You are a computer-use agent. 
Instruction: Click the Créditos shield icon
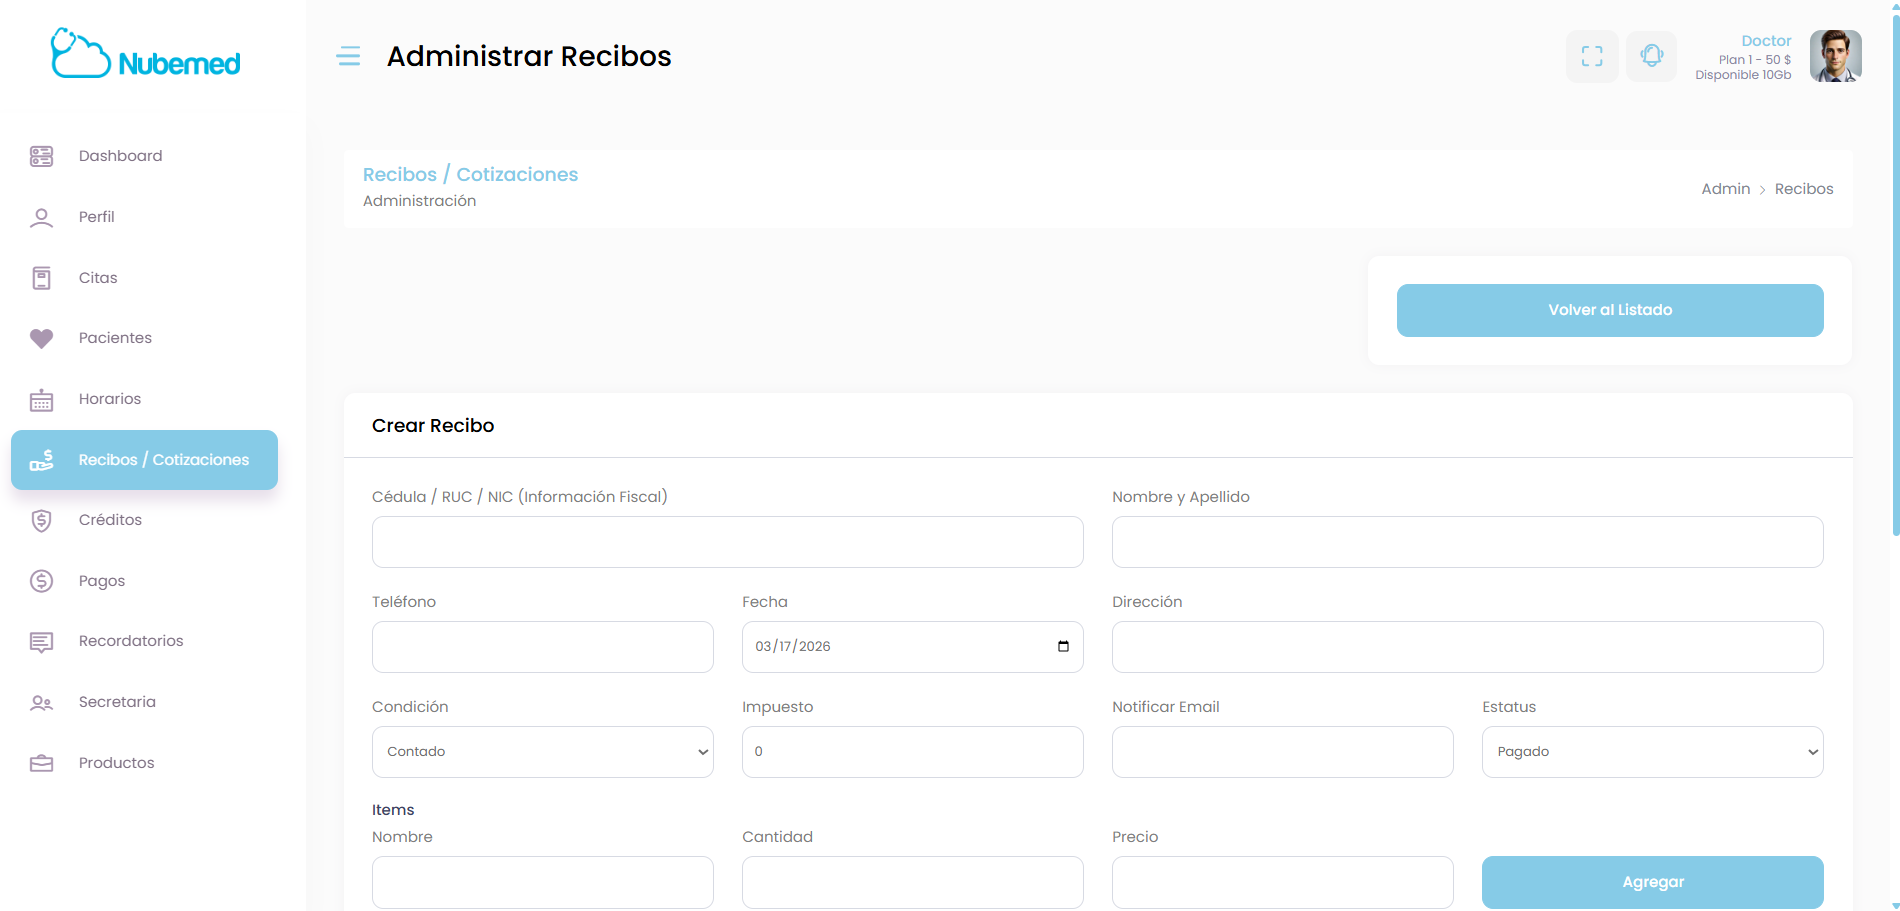tap(41, 520)
